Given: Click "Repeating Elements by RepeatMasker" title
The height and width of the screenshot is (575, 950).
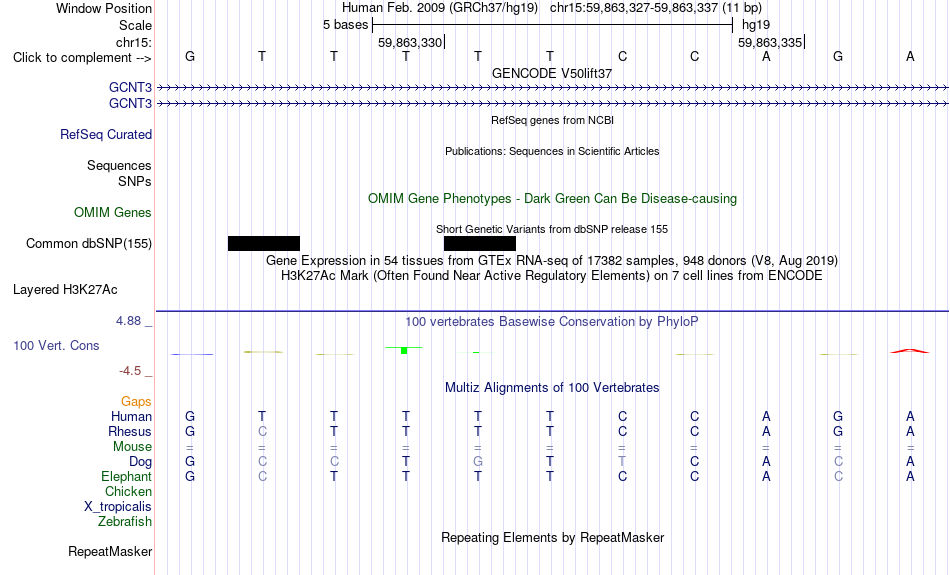Looking at the screenshot, I should point(553,537).
